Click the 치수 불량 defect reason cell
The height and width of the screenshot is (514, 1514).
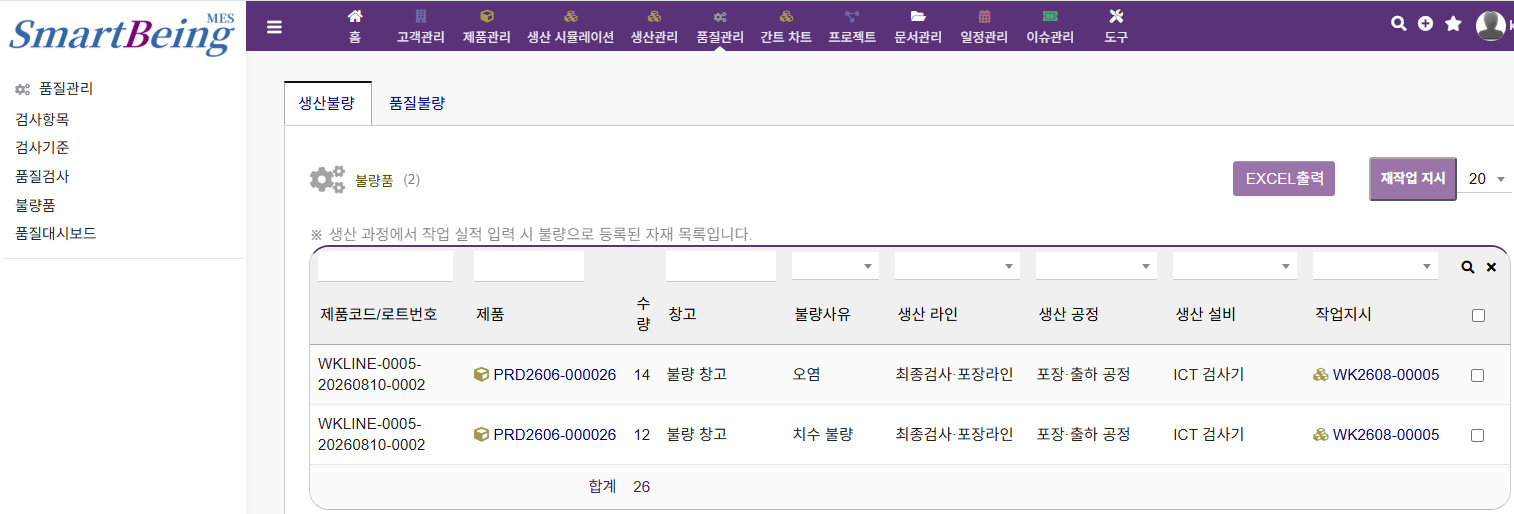click(823, 435)
